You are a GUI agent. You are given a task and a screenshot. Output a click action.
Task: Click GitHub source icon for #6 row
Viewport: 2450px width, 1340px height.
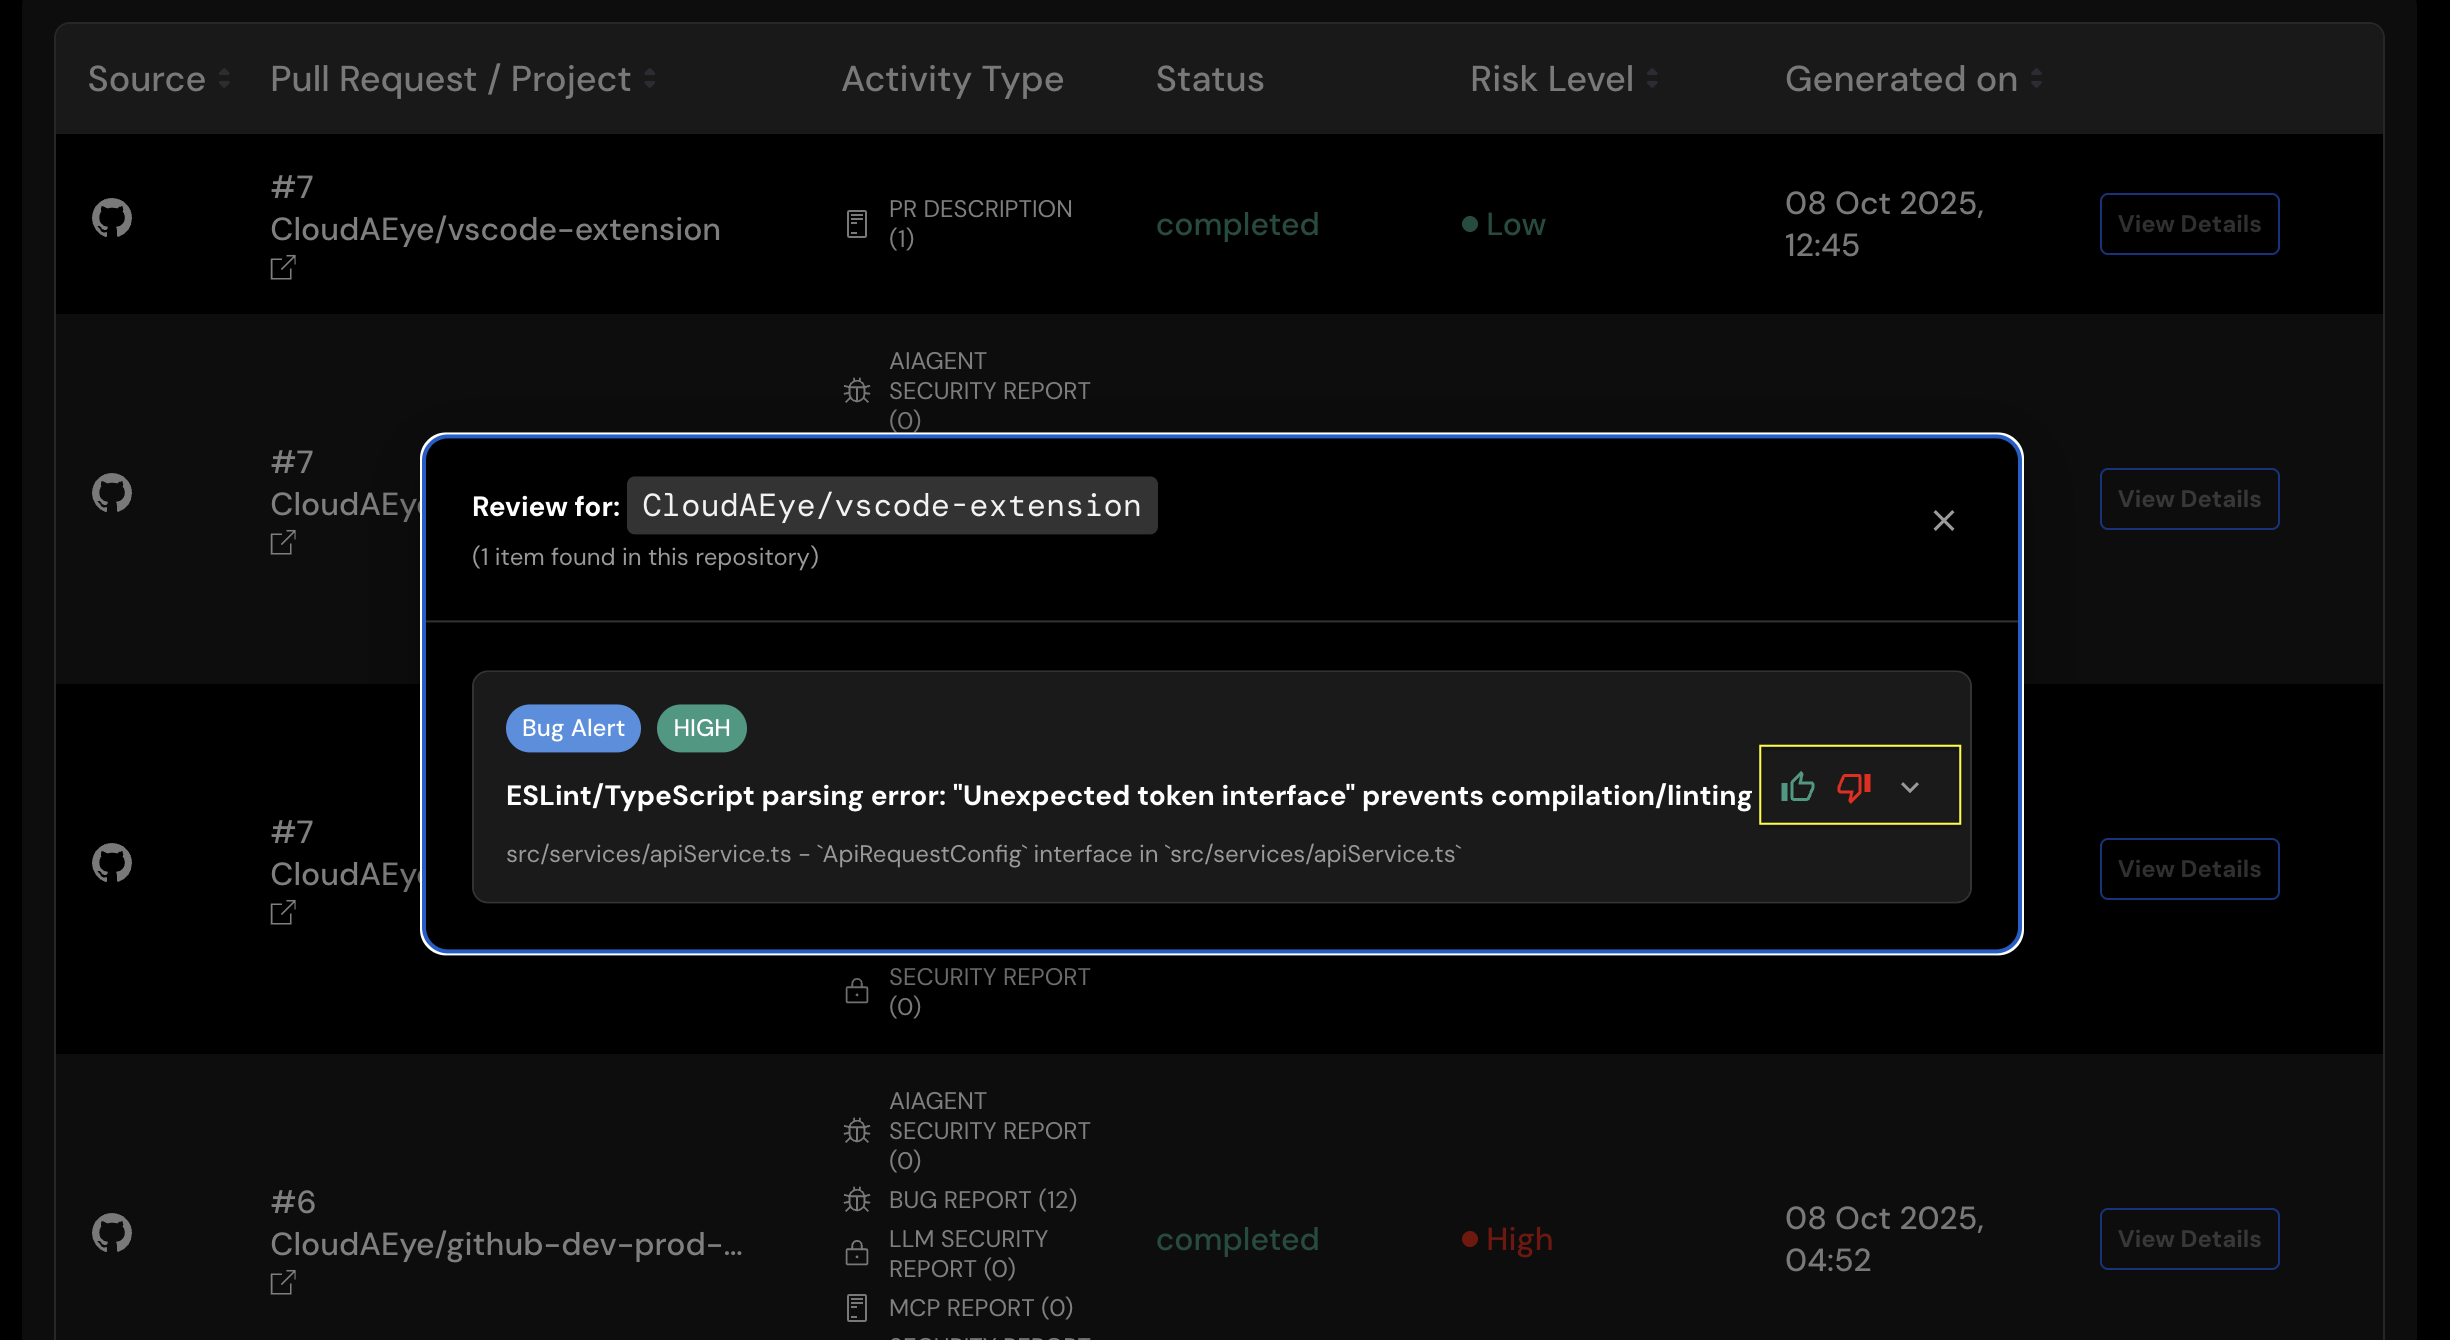coord(112,1233)
